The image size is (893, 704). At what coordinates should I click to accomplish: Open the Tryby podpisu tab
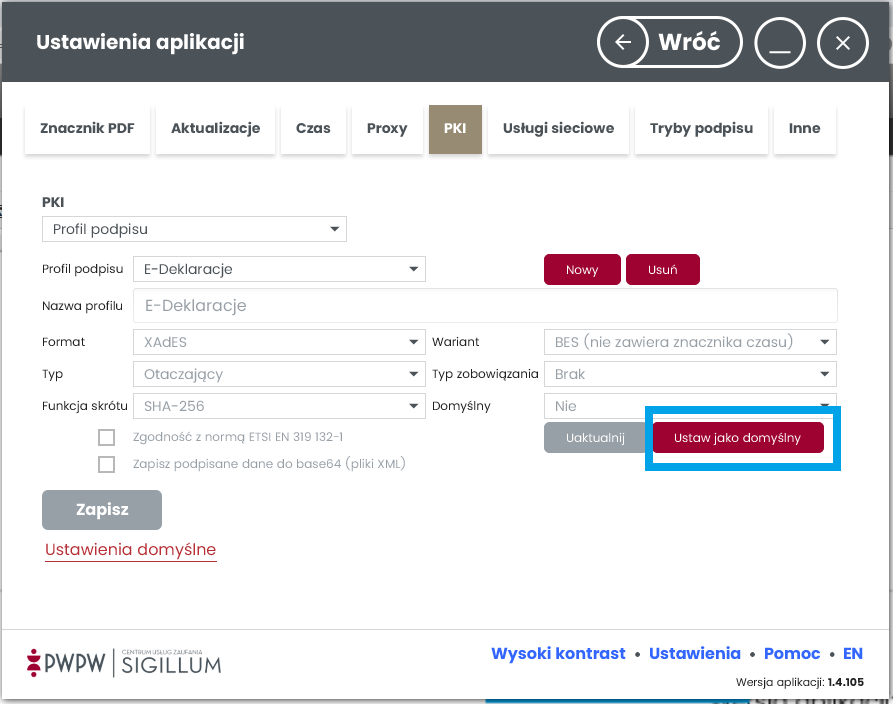[x=701, y=128]
